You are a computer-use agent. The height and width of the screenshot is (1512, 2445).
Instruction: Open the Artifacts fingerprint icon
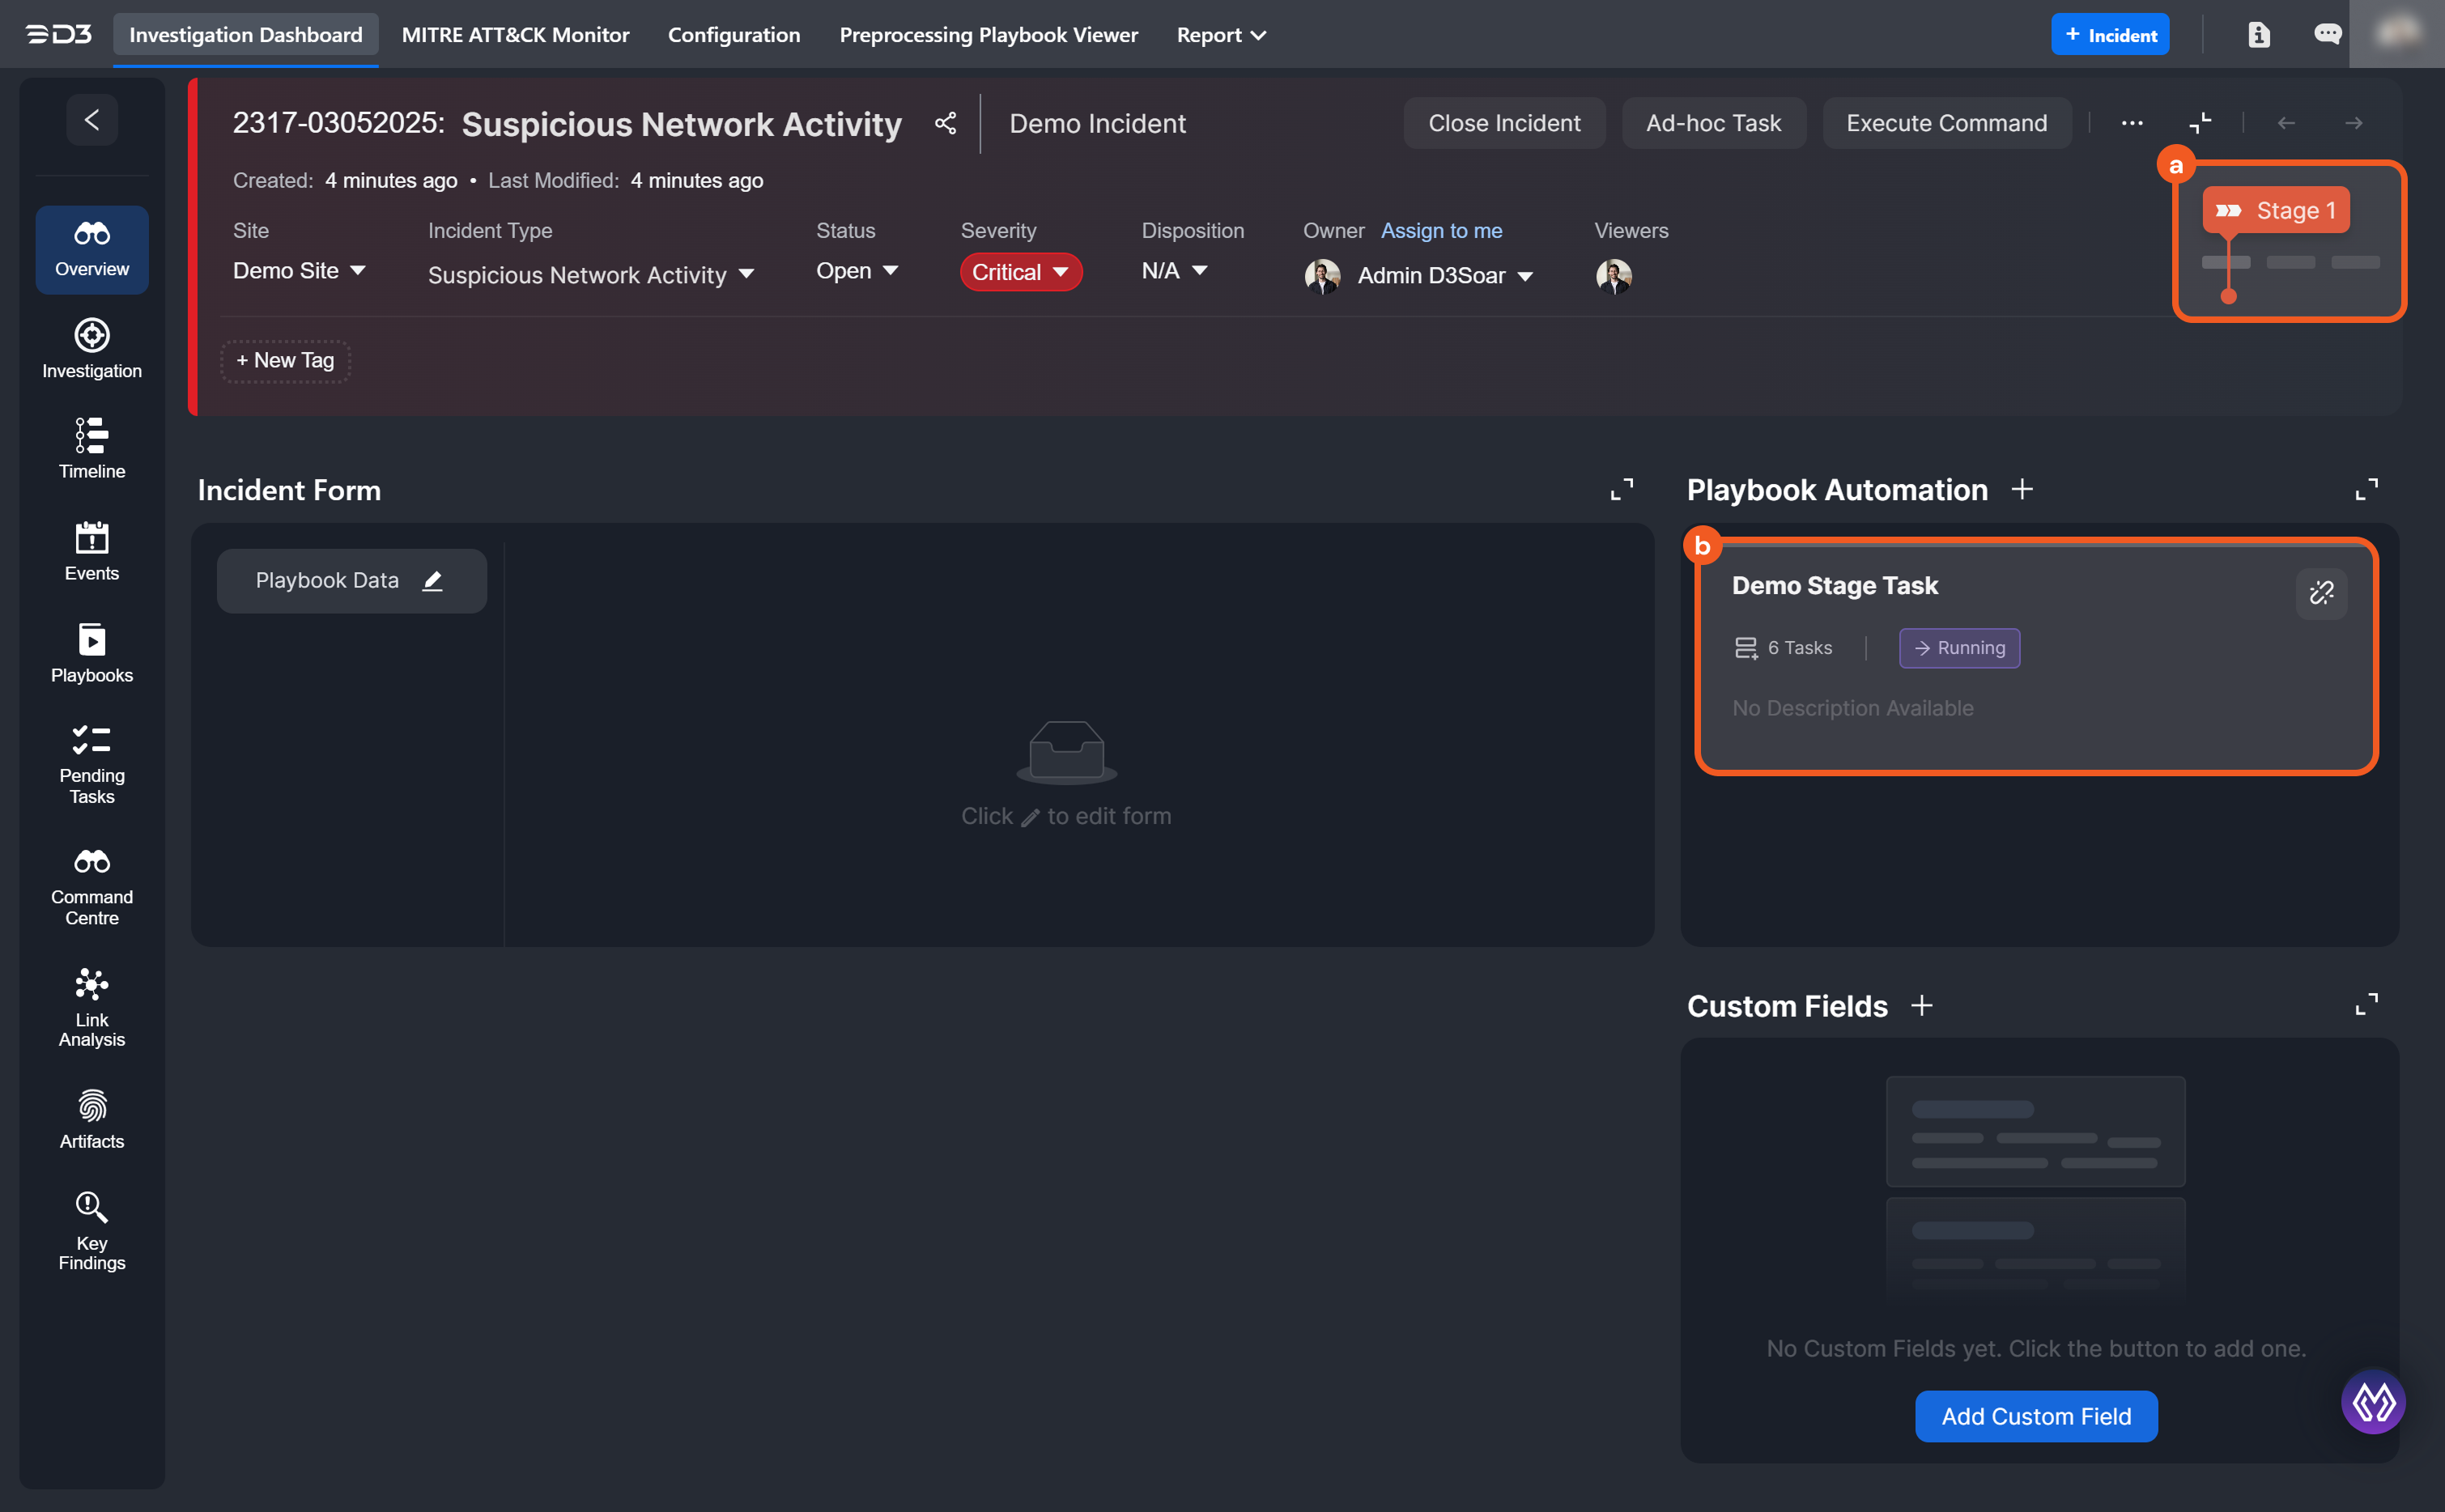pyautogui.click(x=92, y=1107)
